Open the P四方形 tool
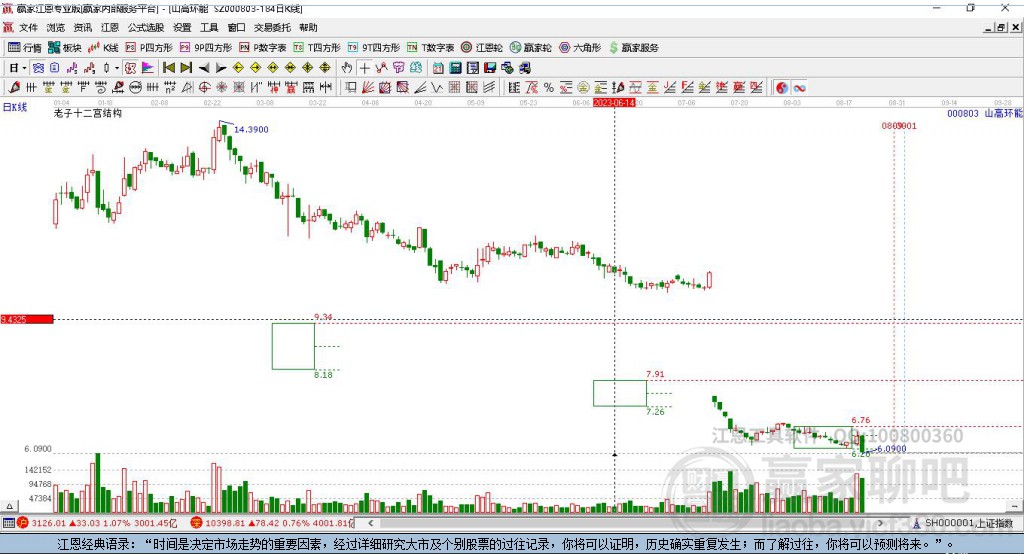The width and height of the screenshot is (1024, 554). pos(149,48)
